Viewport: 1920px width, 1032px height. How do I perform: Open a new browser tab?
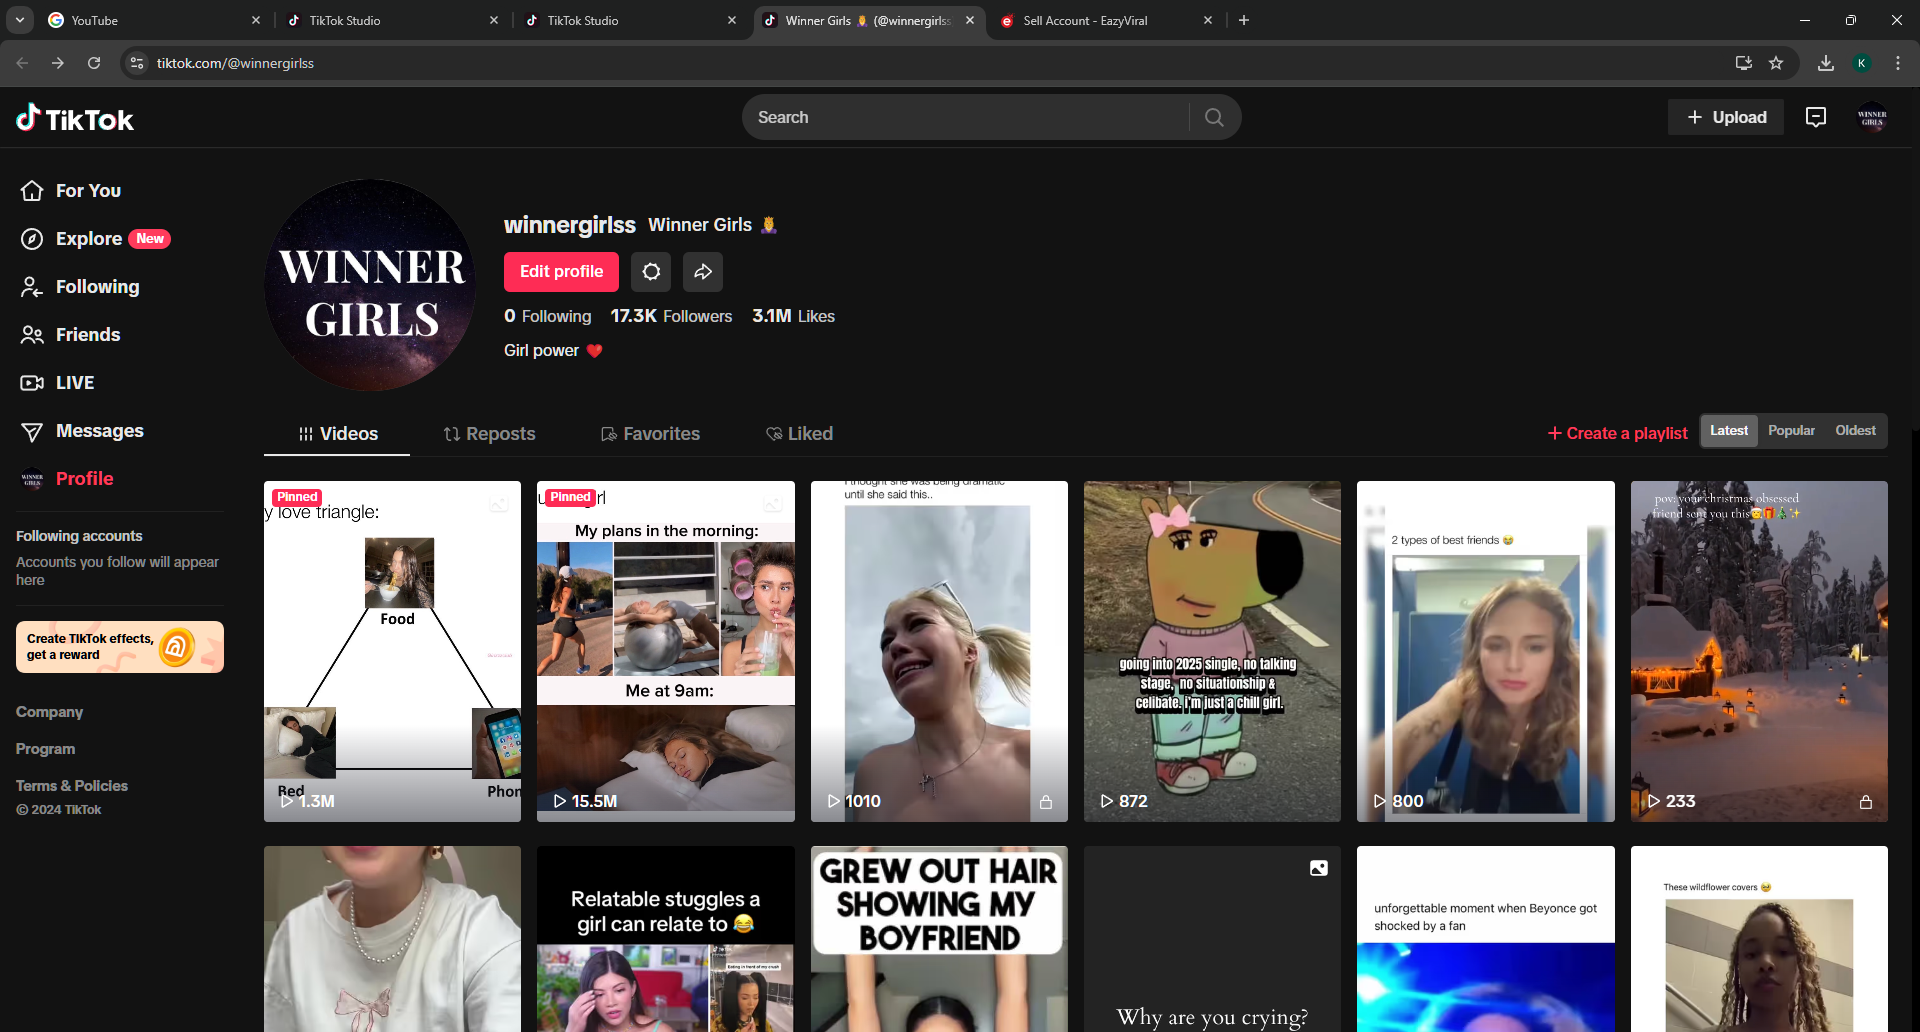click(x=1244, y=20)
